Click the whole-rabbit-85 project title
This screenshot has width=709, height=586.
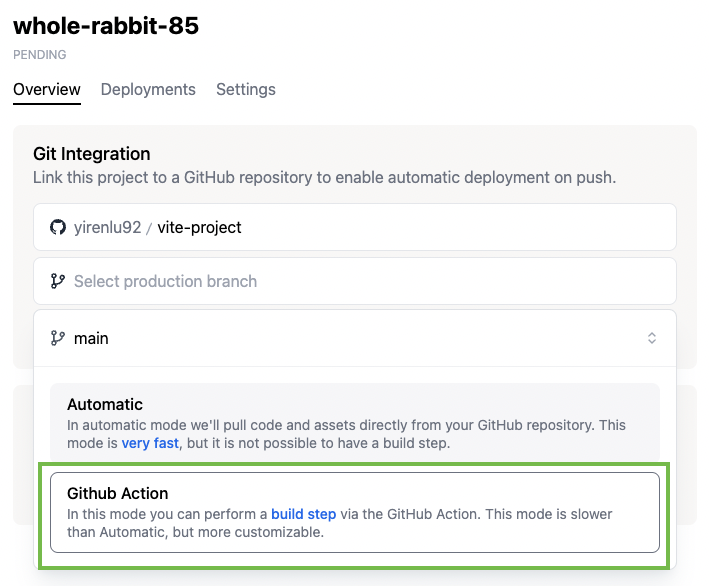point(106,26)
